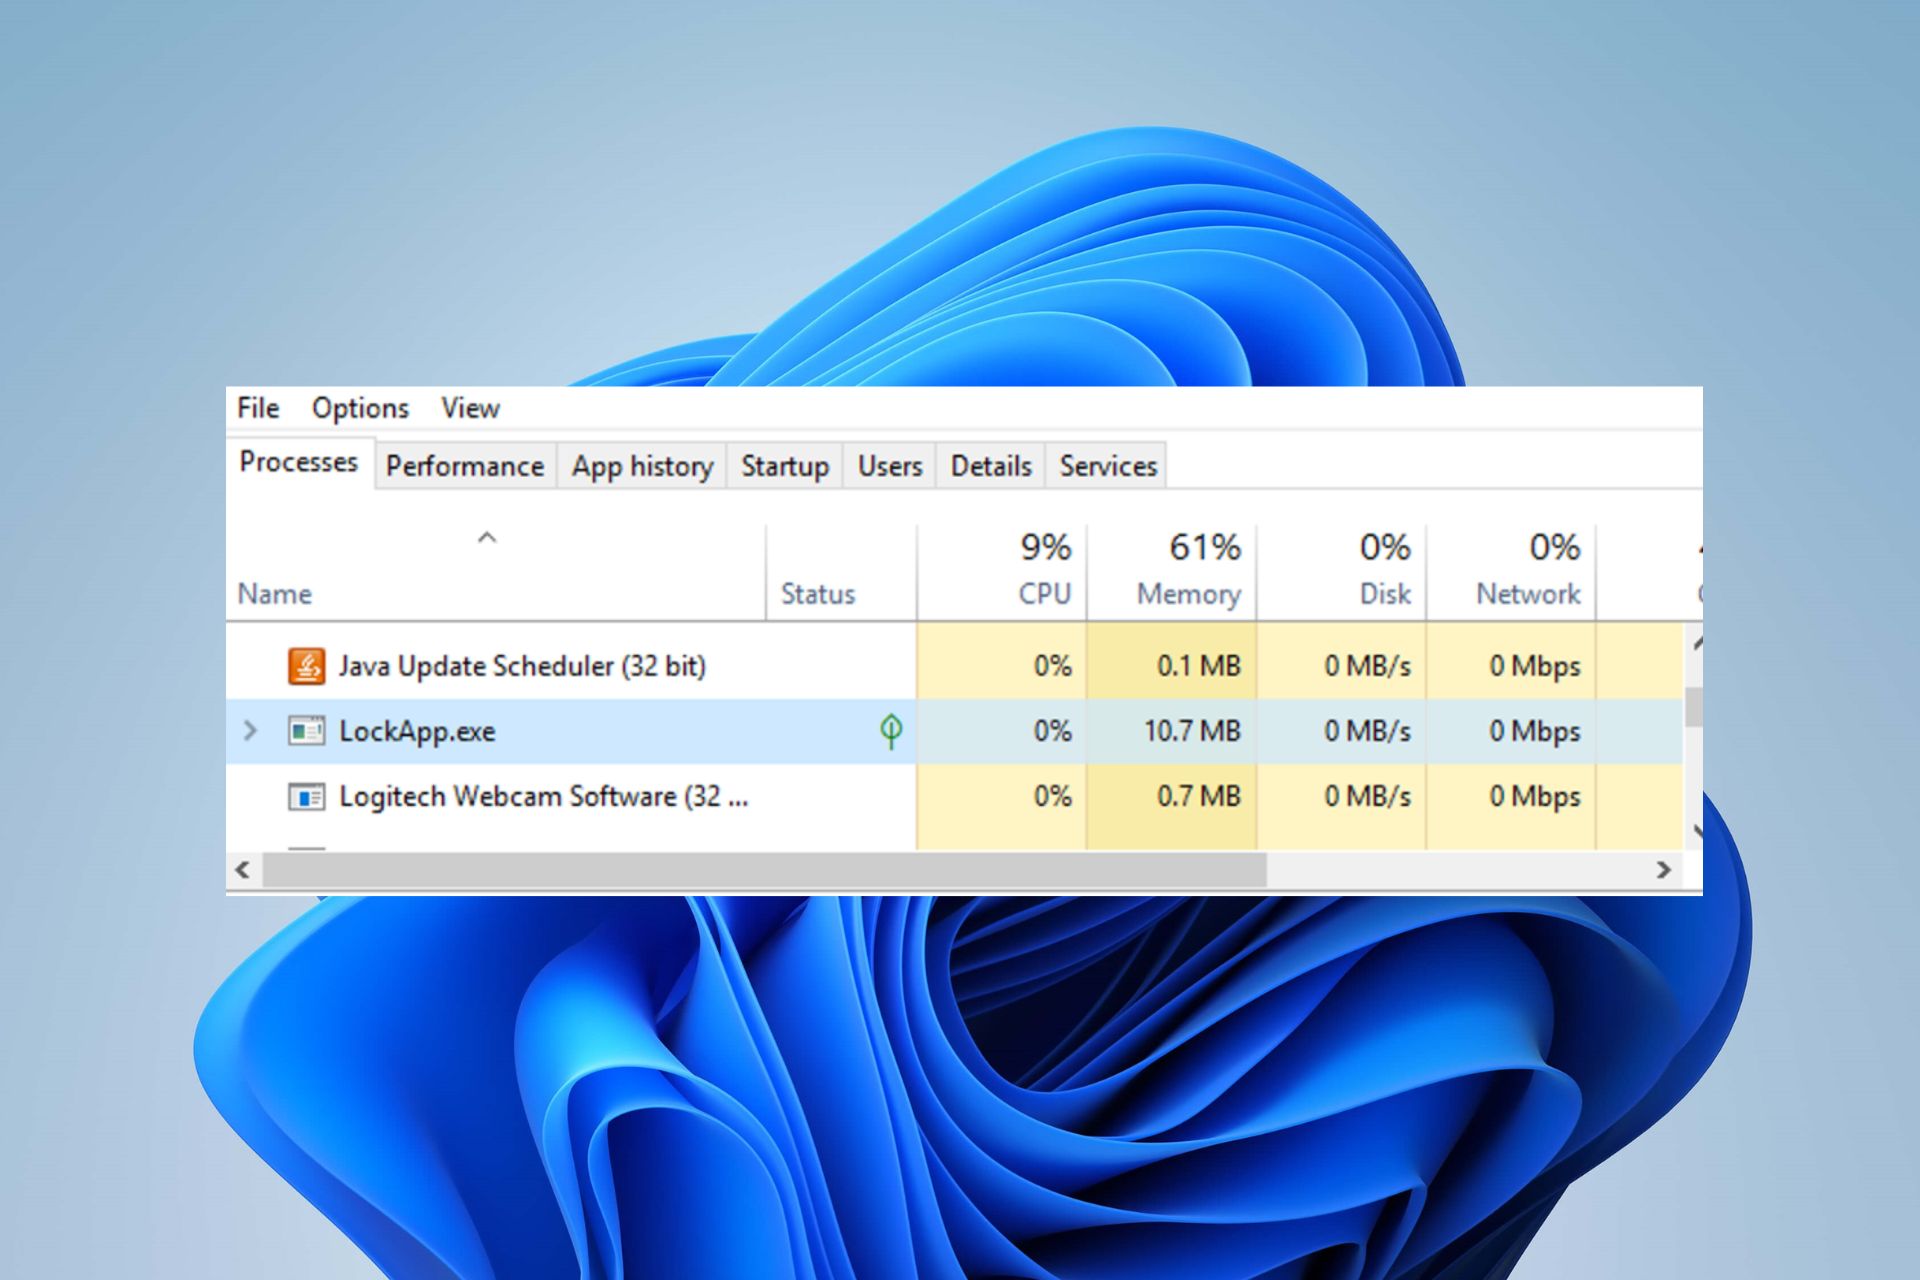The image size is (1920, 1280).
Task: Click the LockApp.exe application icon
Action: tap(309, 731)
